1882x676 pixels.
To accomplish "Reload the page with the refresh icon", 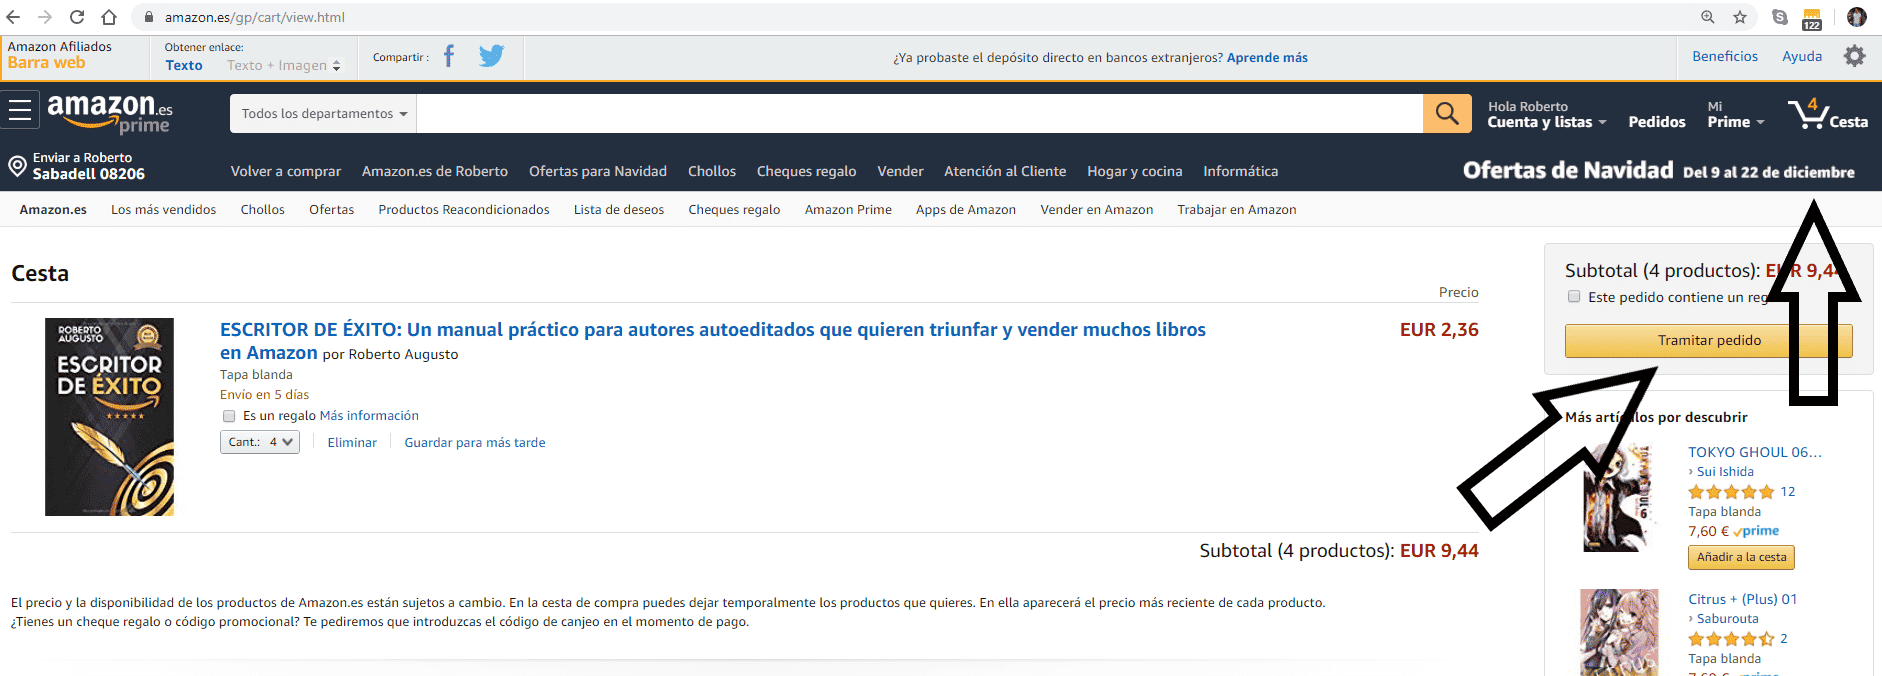I will click(x=77, y=17).
